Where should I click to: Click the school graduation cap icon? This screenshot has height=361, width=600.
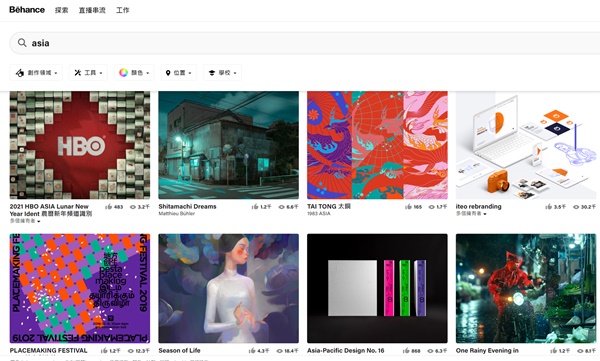pos(212,73)
